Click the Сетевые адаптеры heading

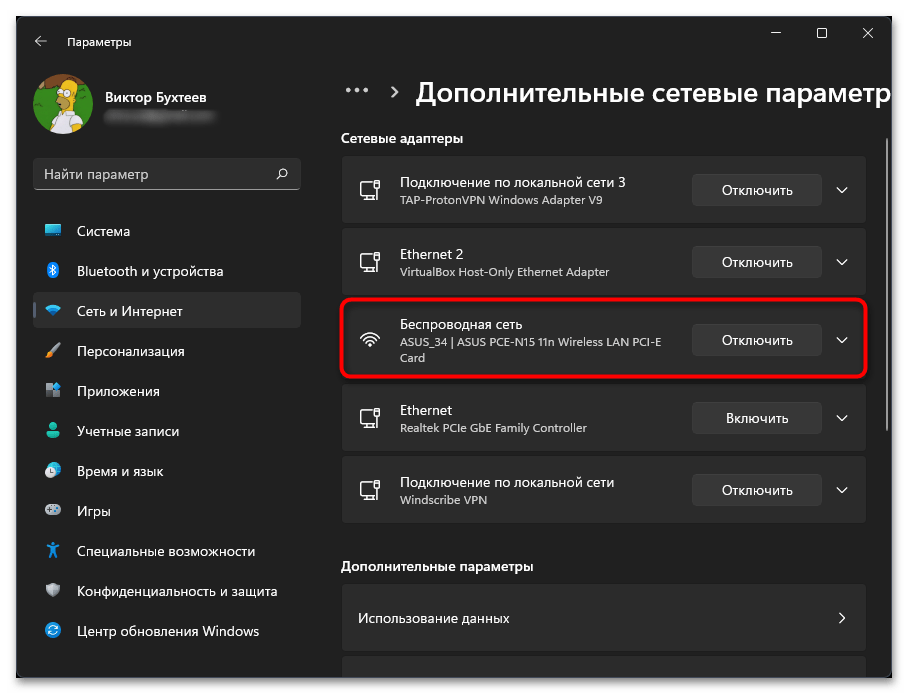tap(402, 138)
